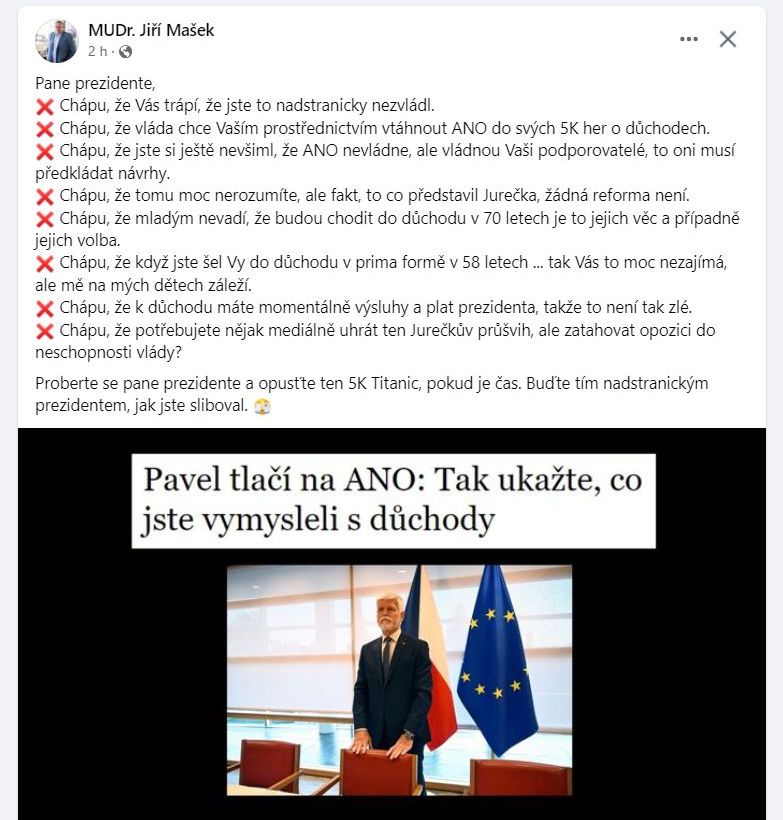Click the red X before "tomu moc nerozumíte" line

[x=45, y=197]
